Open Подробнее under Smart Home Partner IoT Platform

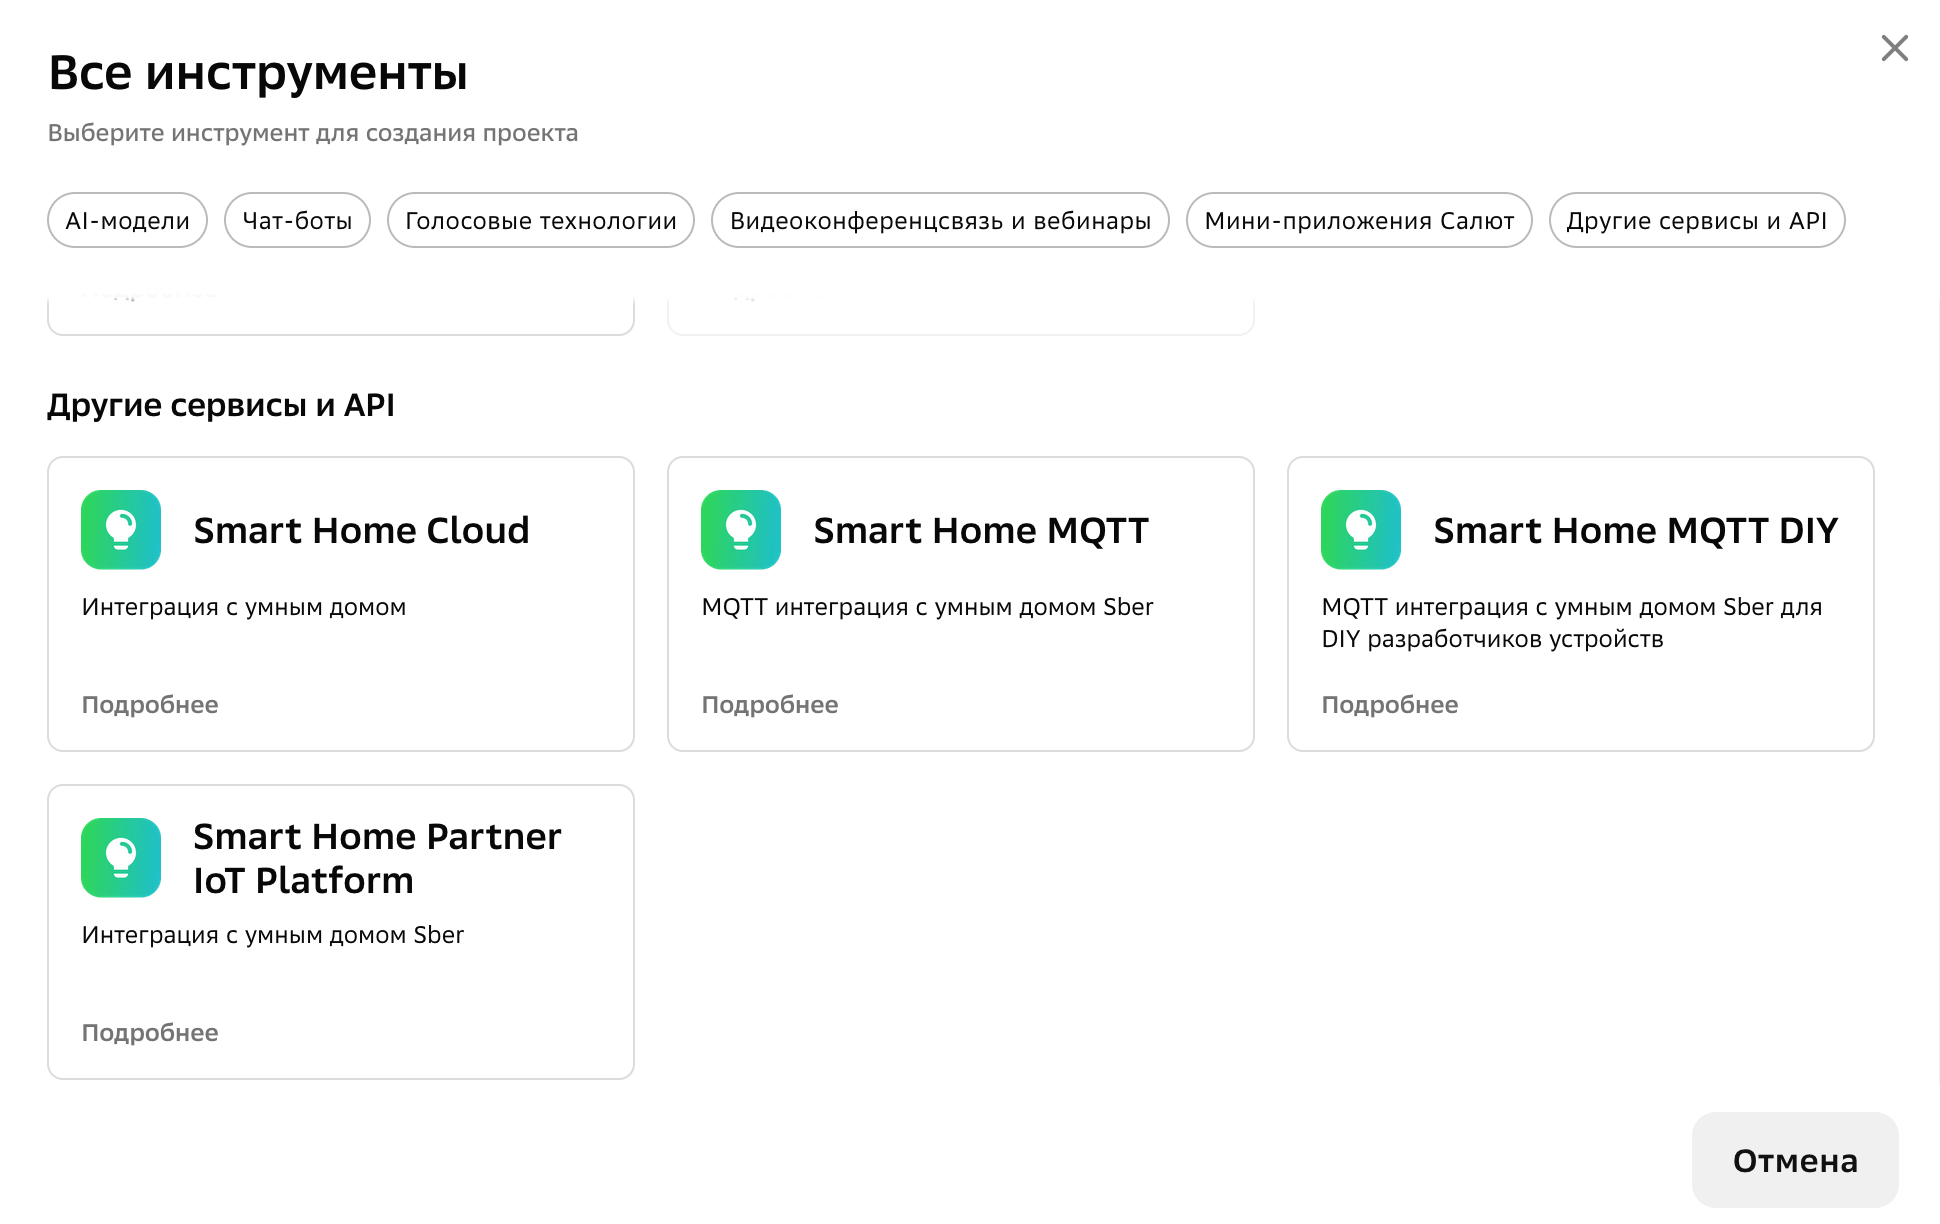[150, 1032]
